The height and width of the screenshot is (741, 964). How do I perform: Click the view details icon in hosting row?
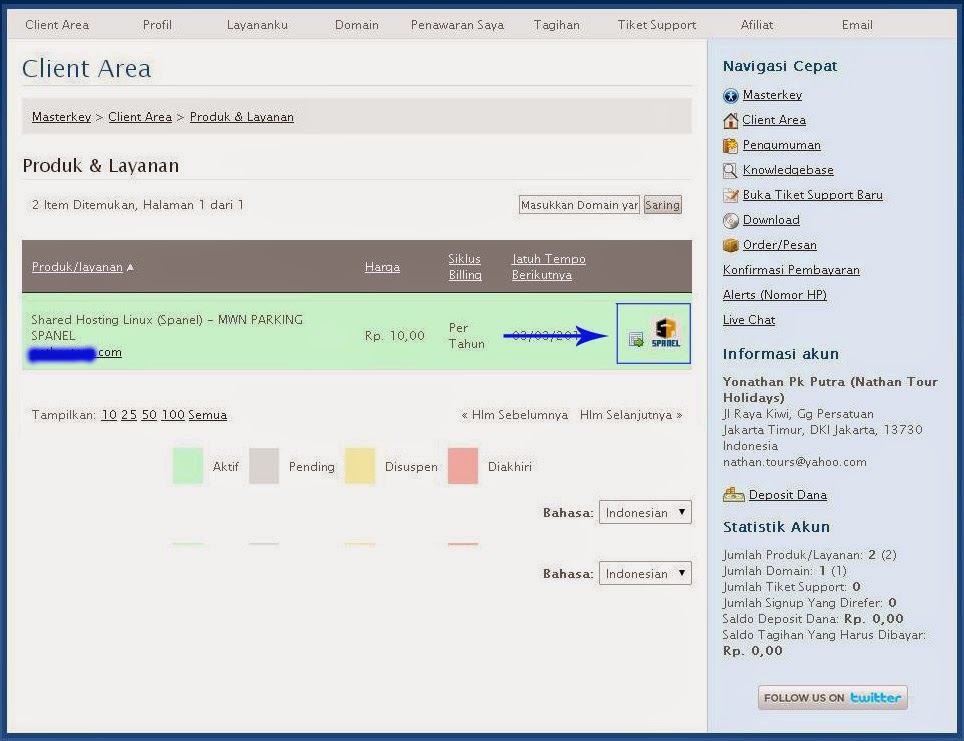click(x=636, y=339)
